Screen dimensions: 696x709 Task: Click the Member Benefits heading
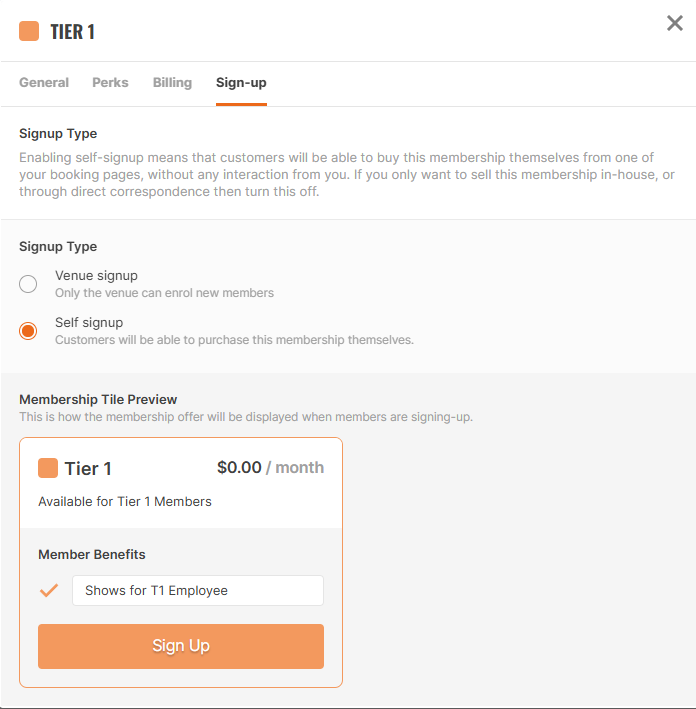[x=92, y=554]
